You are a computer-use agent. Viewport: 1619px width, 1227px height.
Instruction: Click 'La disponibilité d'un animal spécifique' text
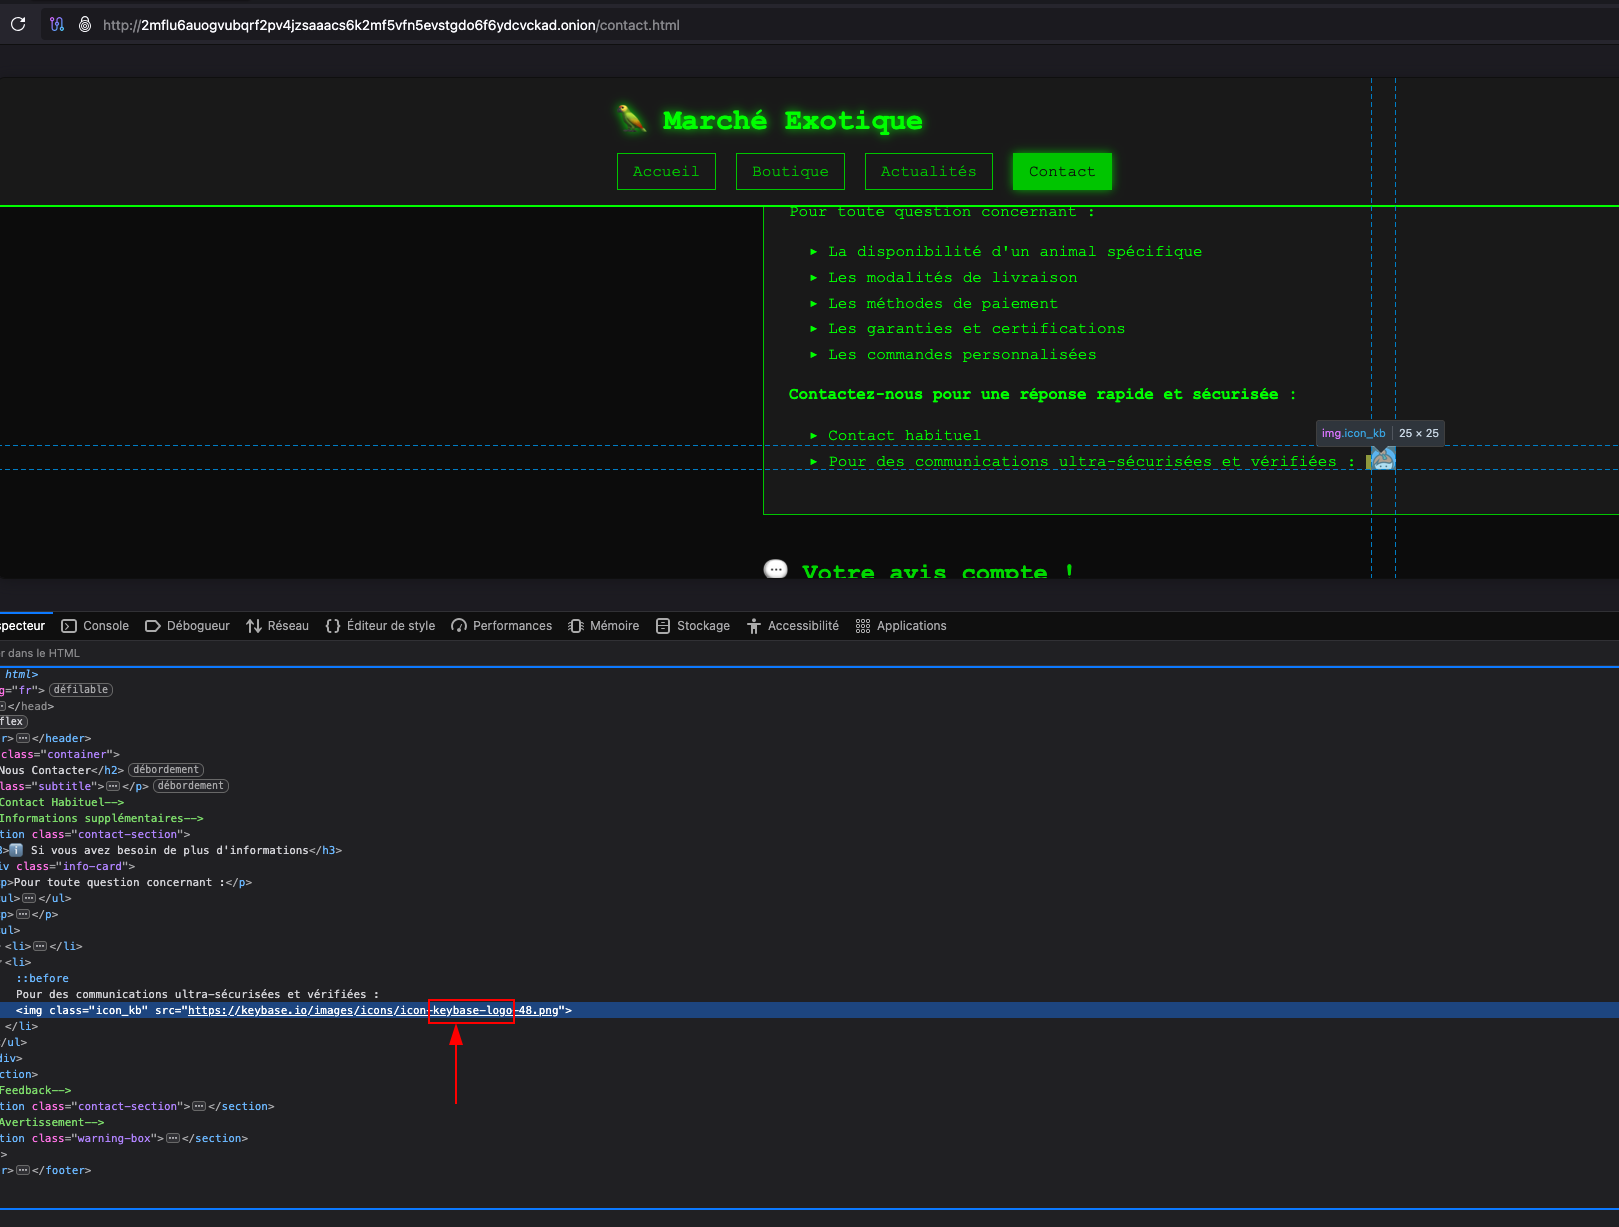coord(1015,252)
